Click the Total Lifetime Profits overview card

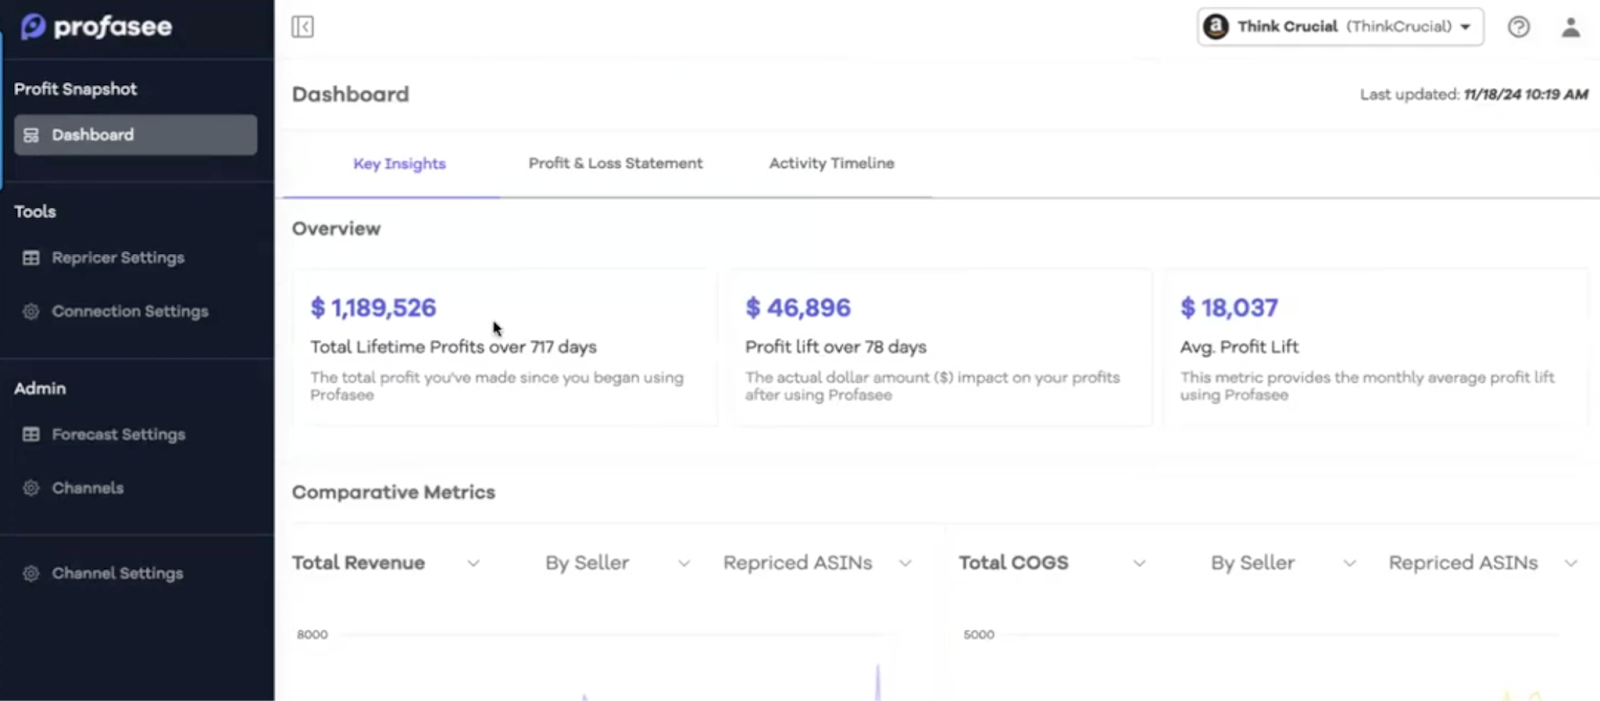coord(504,348)
